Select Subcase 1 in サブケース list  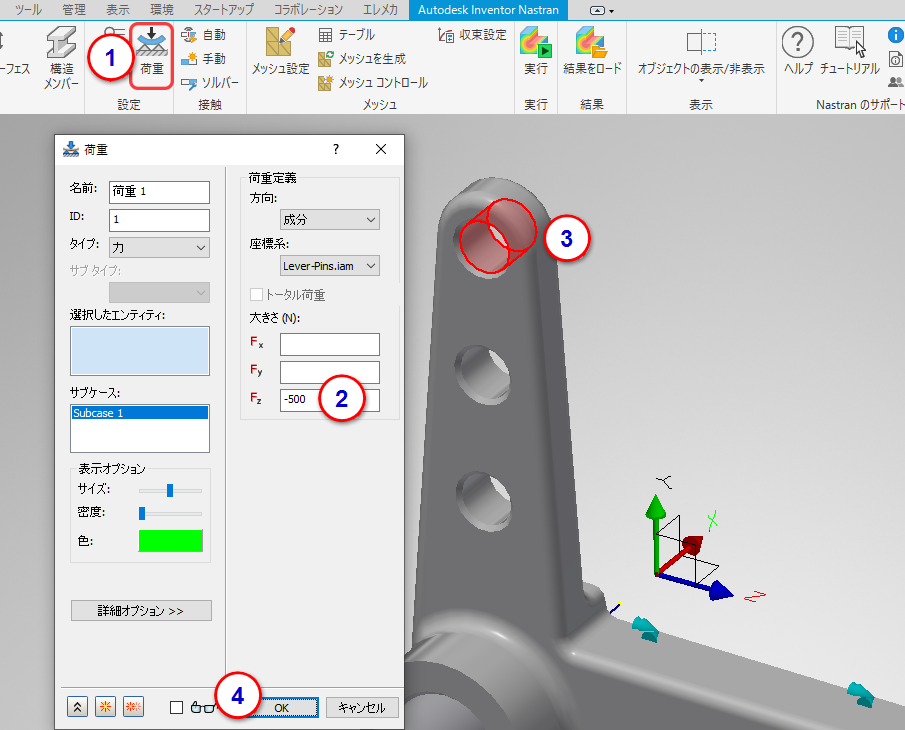pyautogui.click(x=140, y=413)
